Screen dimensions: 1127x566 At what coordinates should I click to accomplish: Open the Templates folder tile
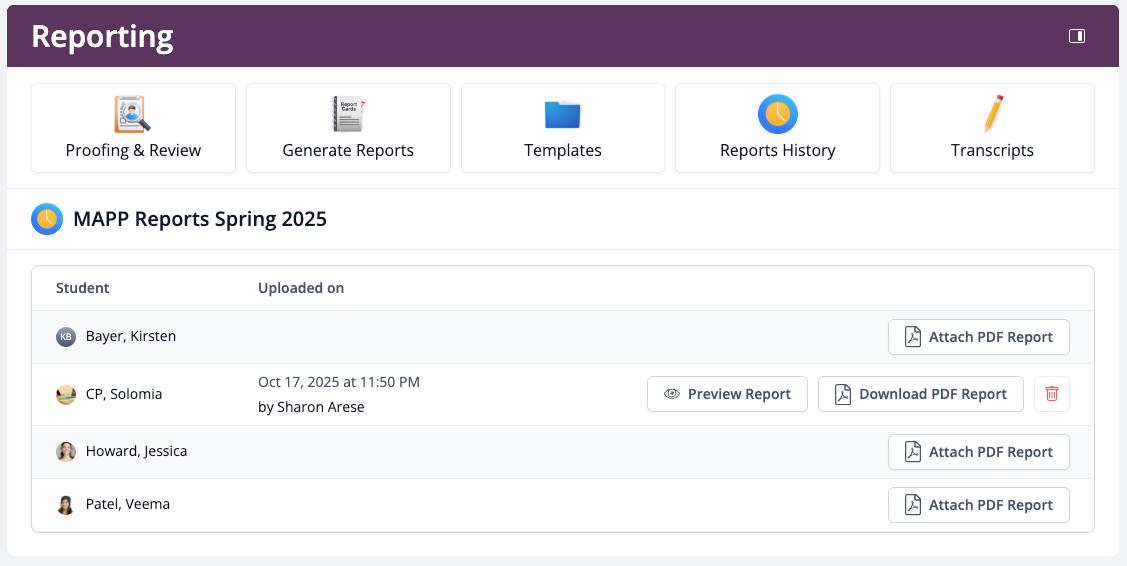point(563,128)
